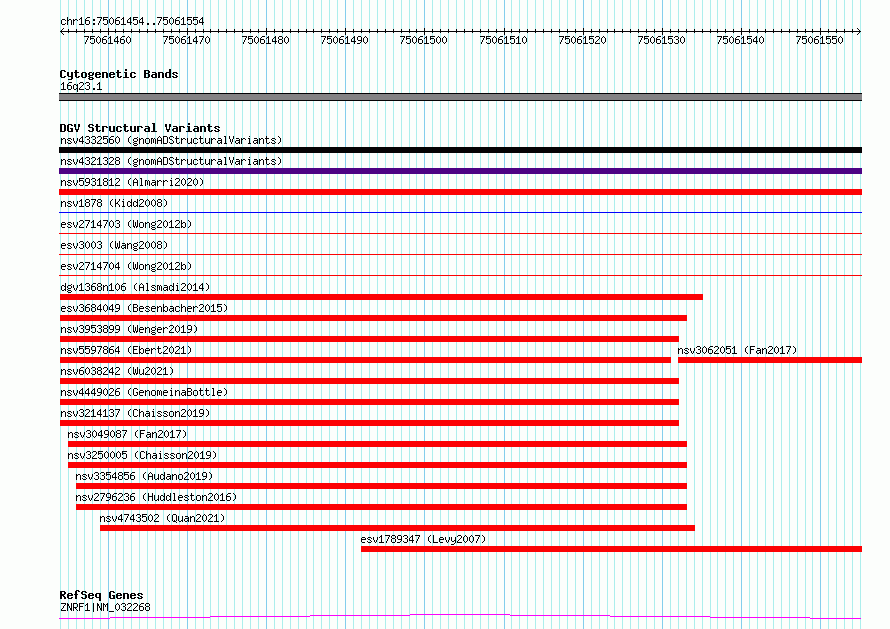
Task: Click nsv4743502 (Quan2021) label
Action: (162, 518)
